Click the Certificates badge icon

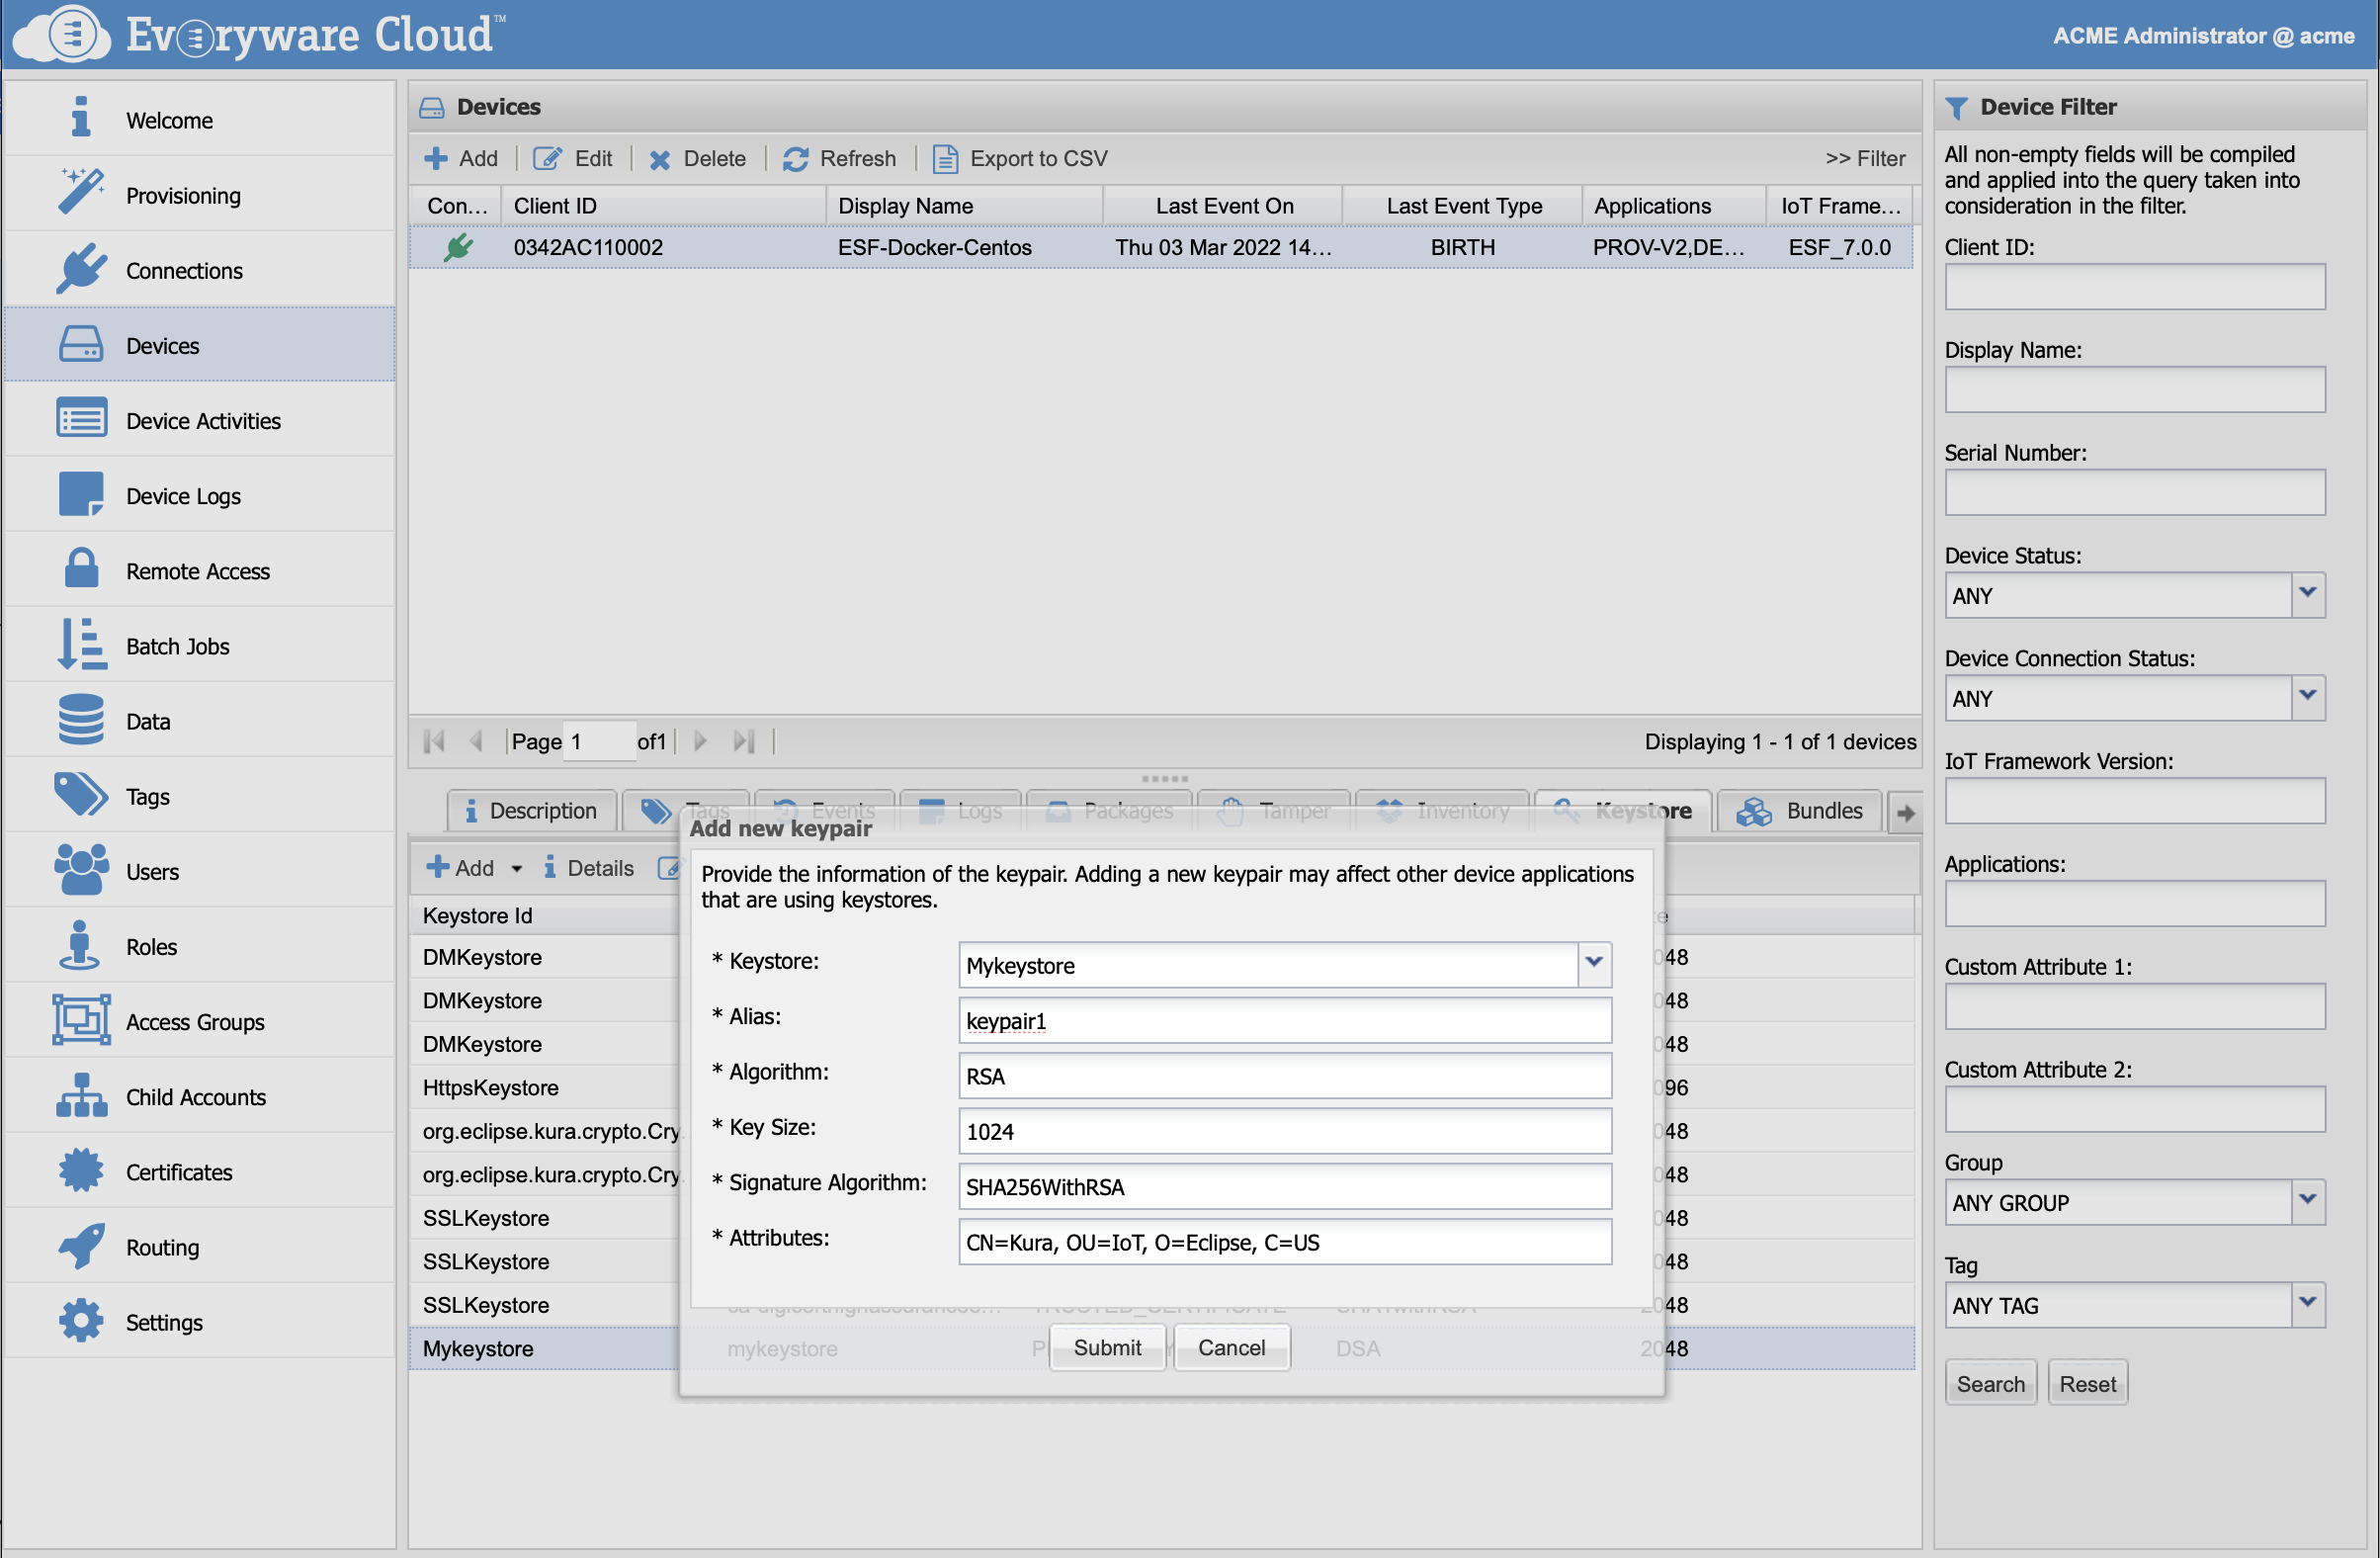81,1171
